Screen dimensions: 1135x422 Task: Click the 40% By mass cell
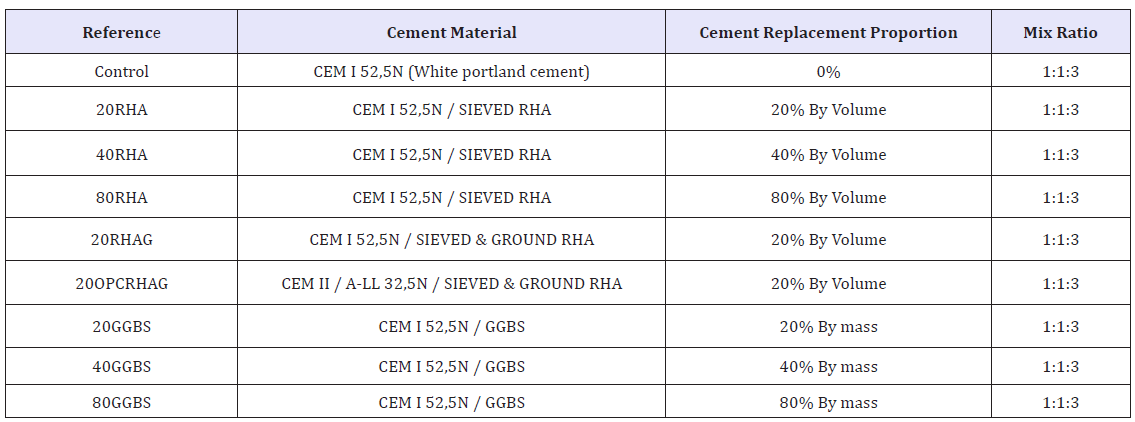pos(828,367)
